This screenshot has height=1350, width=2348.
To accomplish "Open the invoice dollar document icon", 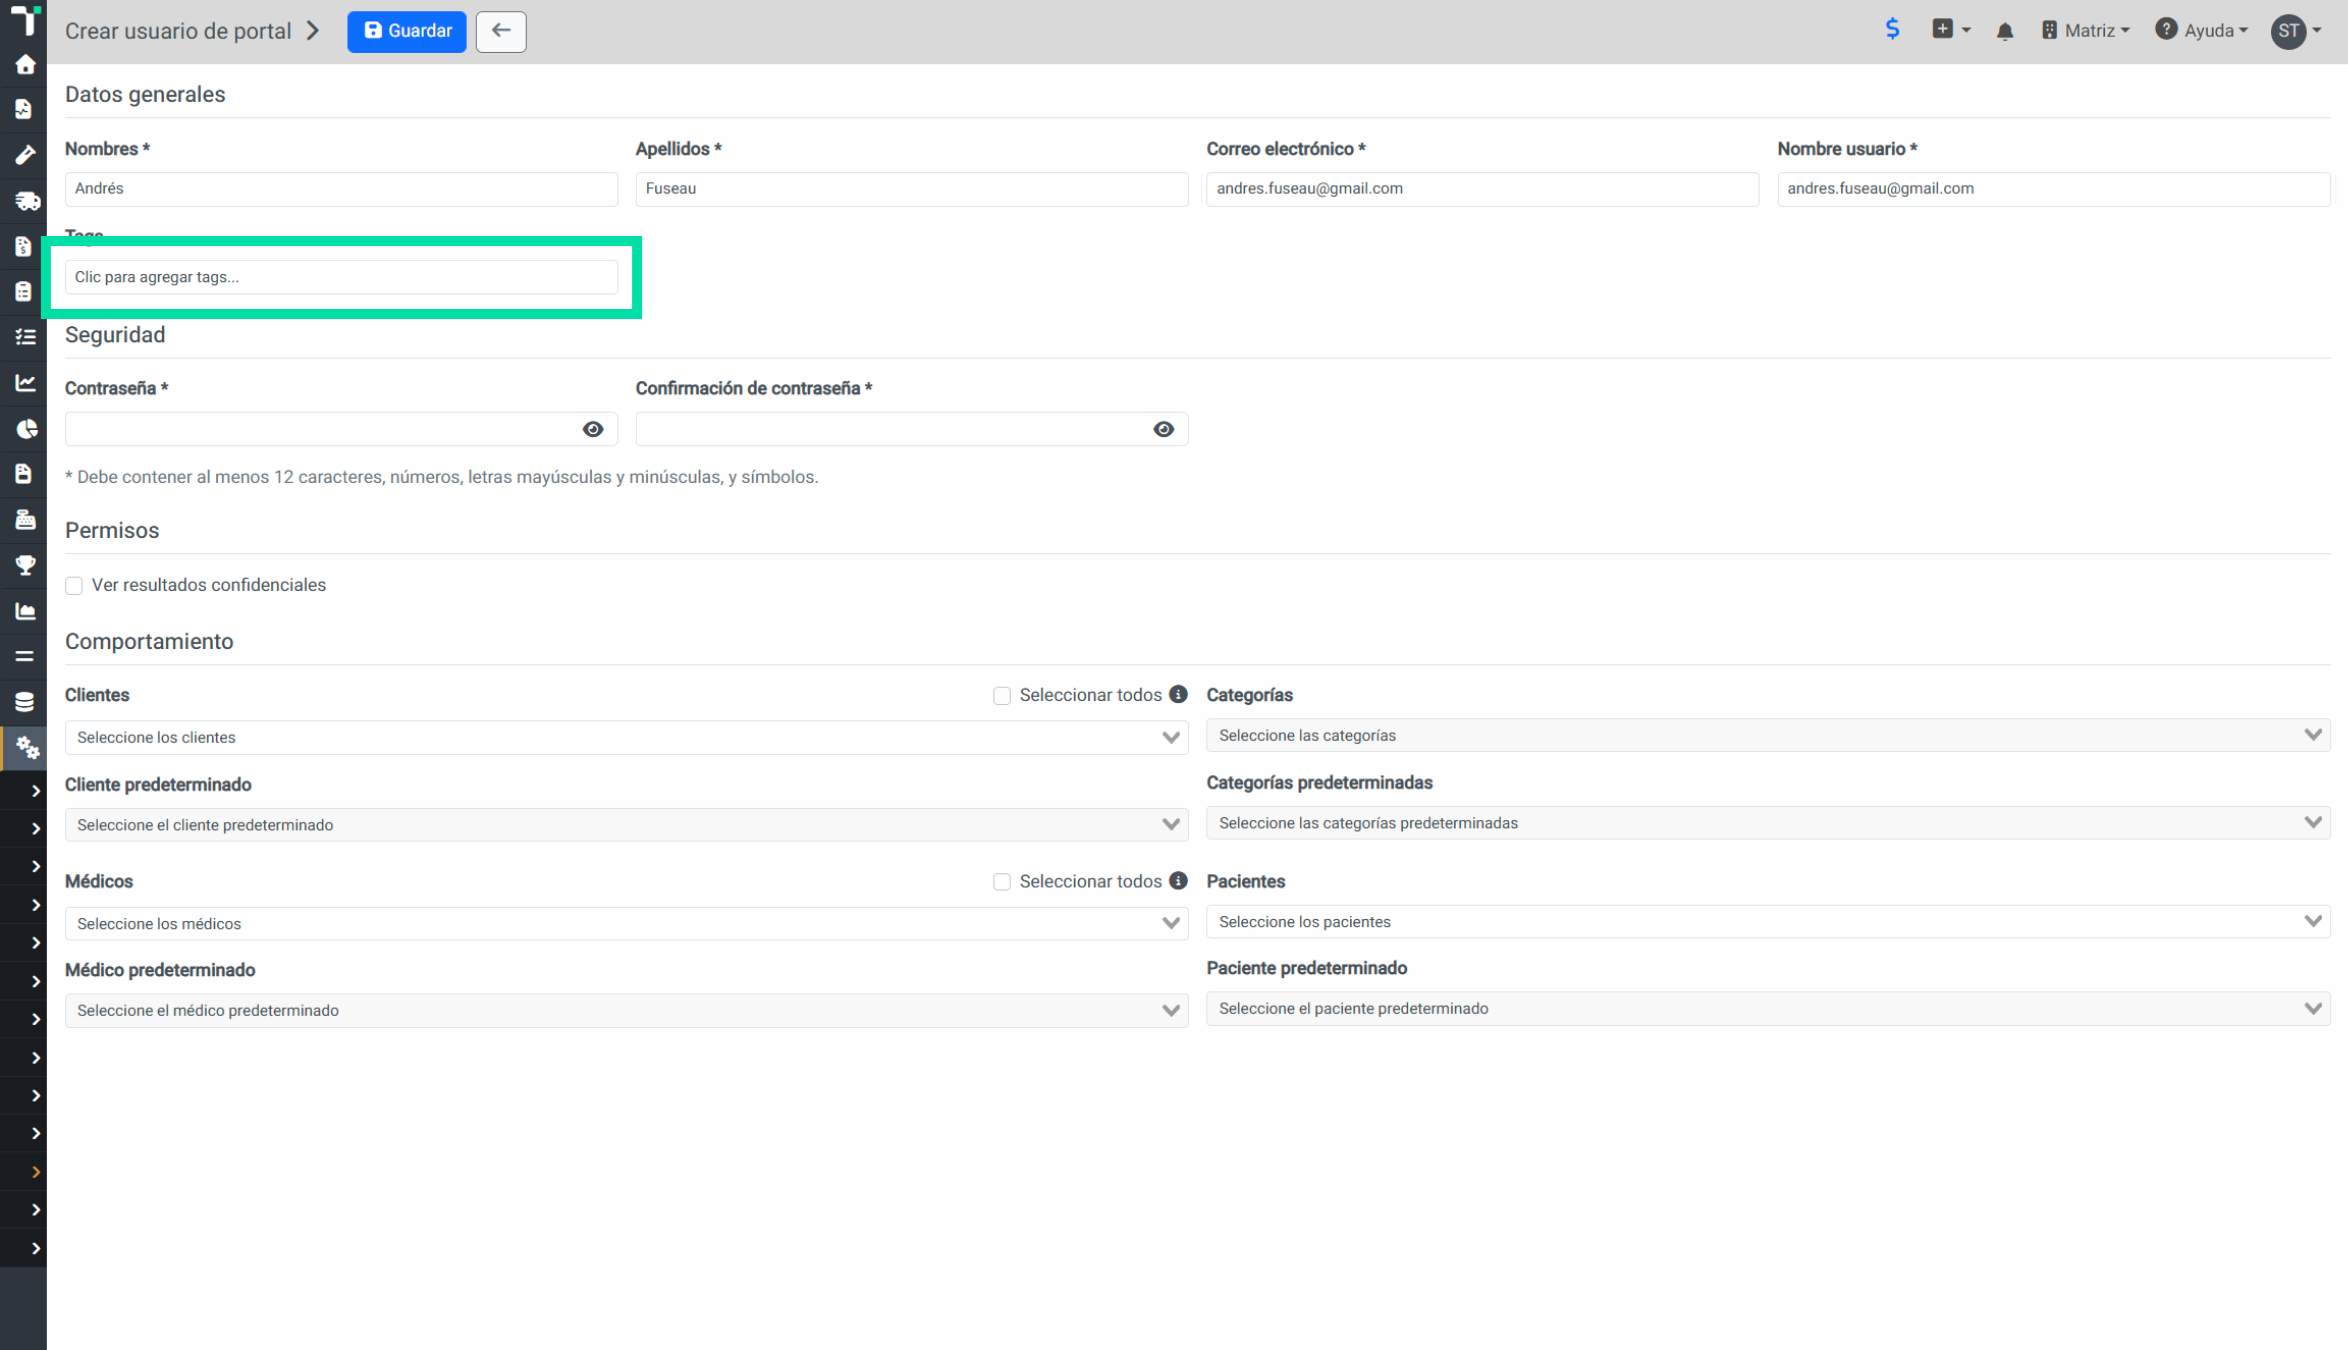I will (23, 246).
